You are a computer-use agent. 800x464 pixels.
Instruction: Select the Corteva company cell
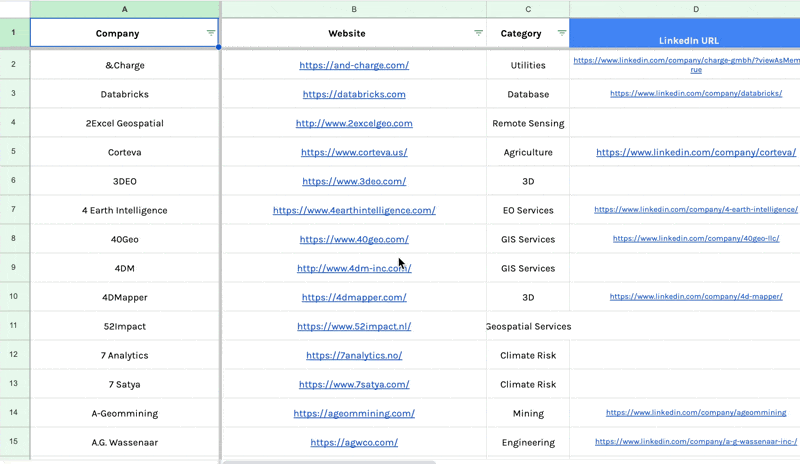point(124,152)
